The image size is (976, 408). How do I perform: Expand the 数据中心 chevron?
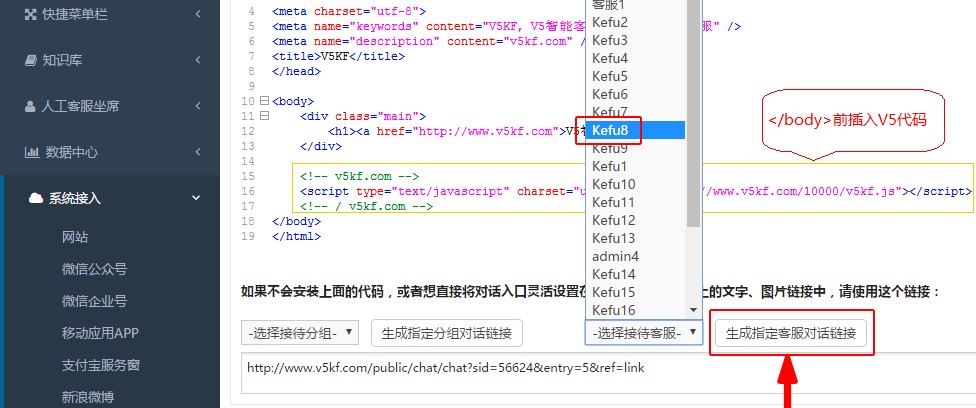(198, 152)
